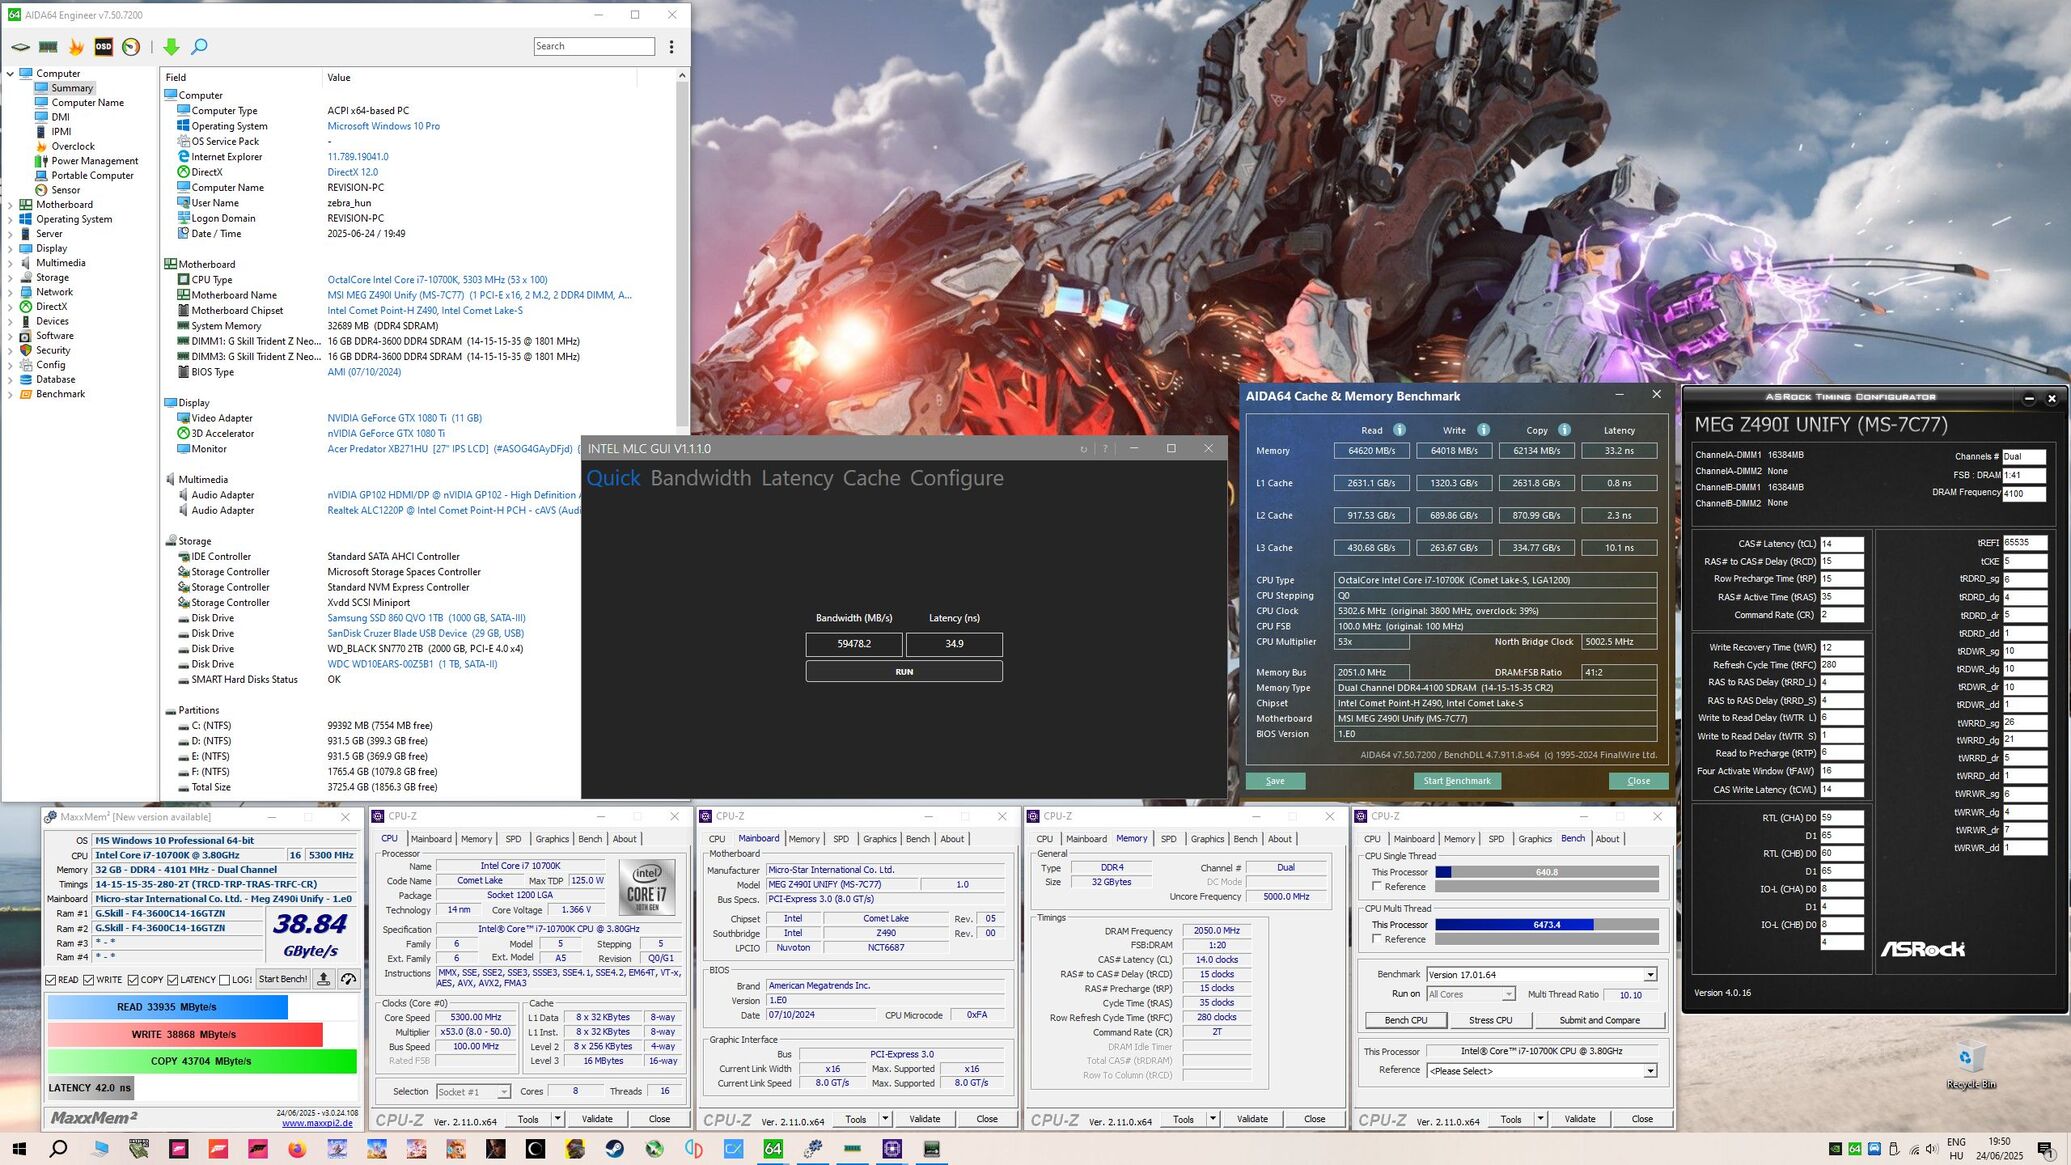The image size is (2071, 1165).
Task: Open notification center icon in system tray
Action: pyautogui.click(x=2045, y=1149)
